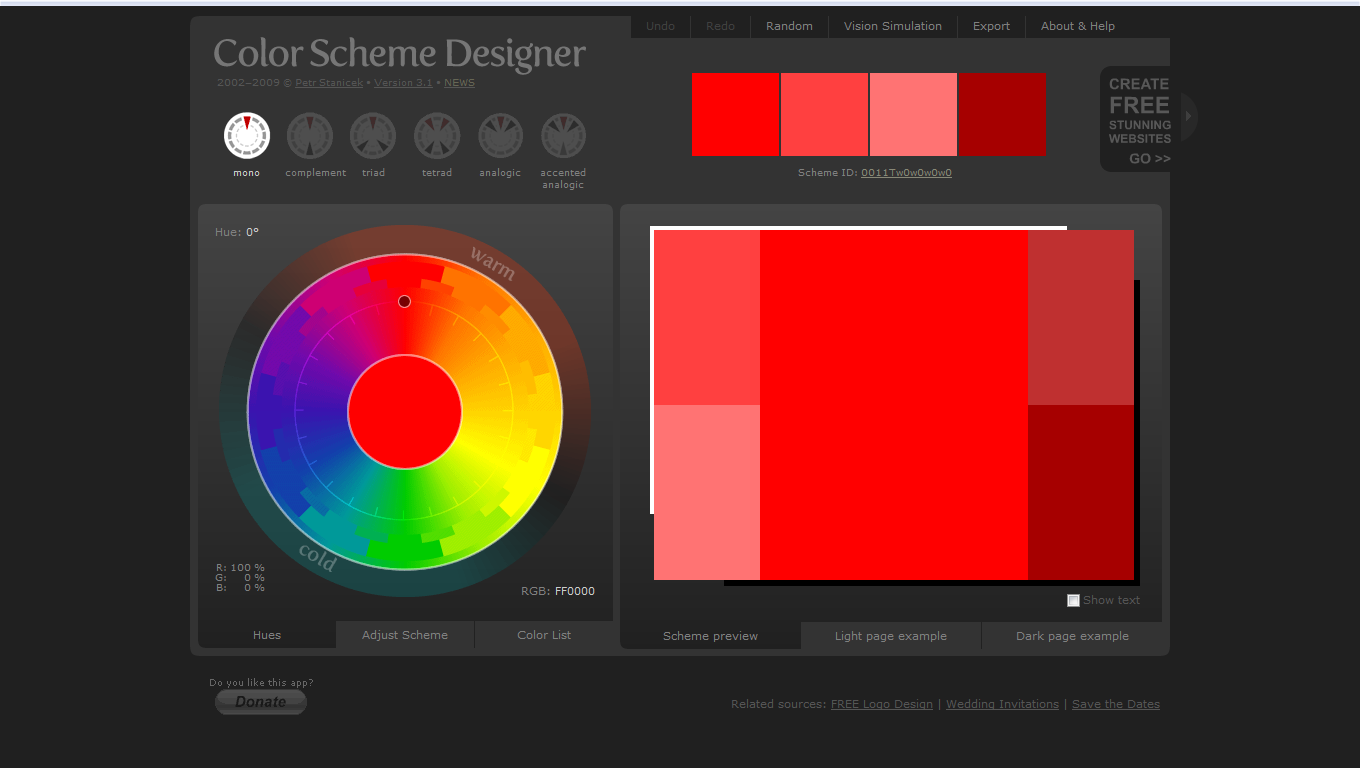
Task: Expand the side ad panel arrow
Action: (1189, 116)
